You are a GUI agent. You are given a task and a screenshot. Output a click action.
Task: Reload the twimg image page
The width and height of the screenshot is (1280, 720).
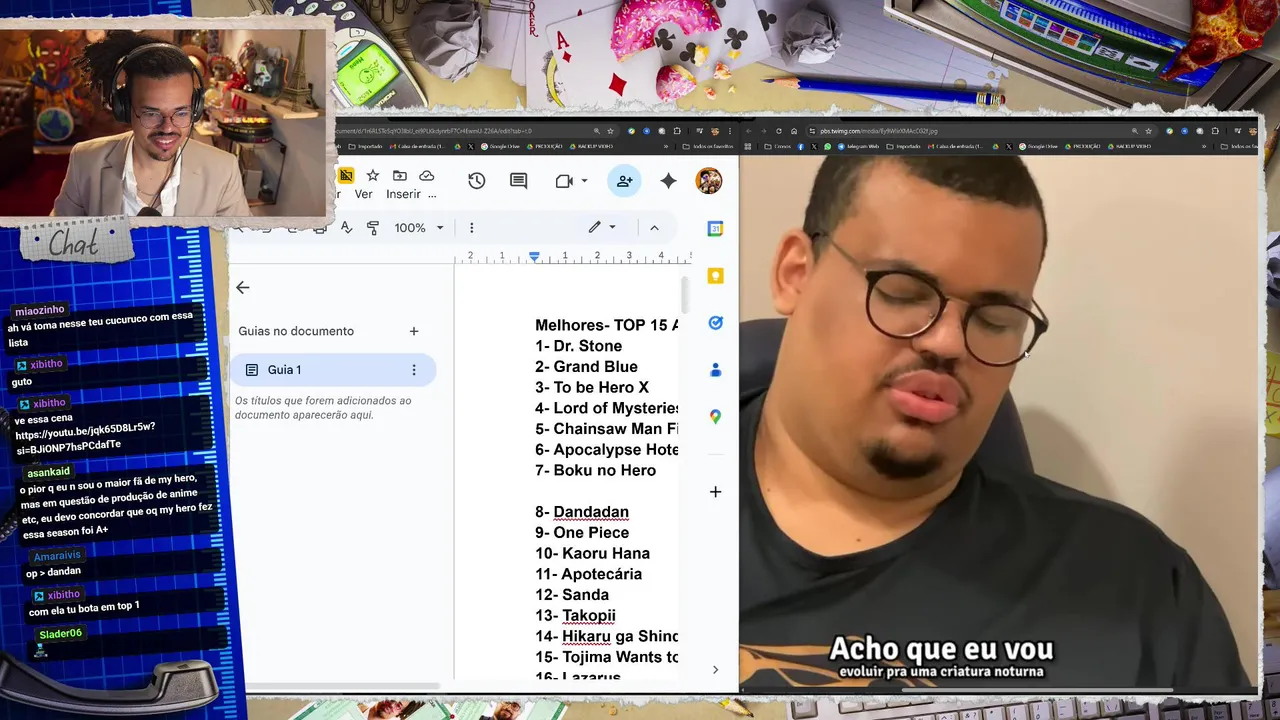pyautogui.click(x=779, y=131)
